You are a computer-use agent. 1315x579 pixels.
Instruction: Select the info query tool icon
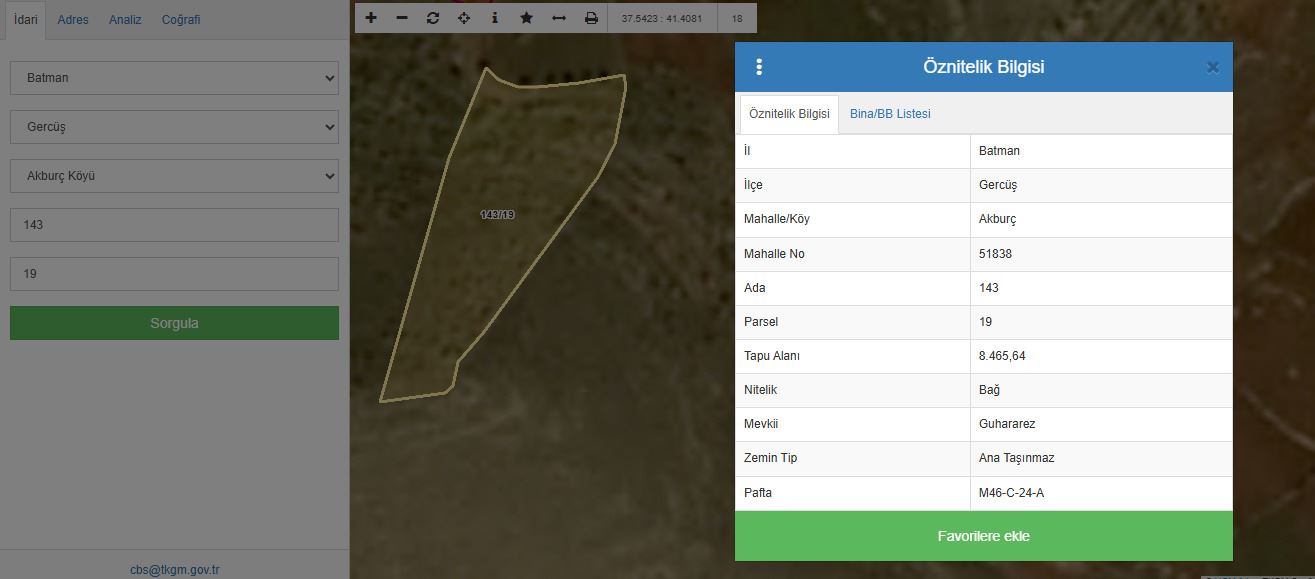click(x=495, y=18)
